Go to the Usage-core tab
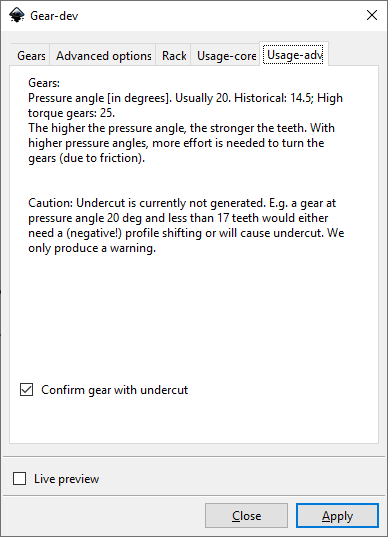The width and height of the screenshot is (388, 537). [x=226, y=55]
